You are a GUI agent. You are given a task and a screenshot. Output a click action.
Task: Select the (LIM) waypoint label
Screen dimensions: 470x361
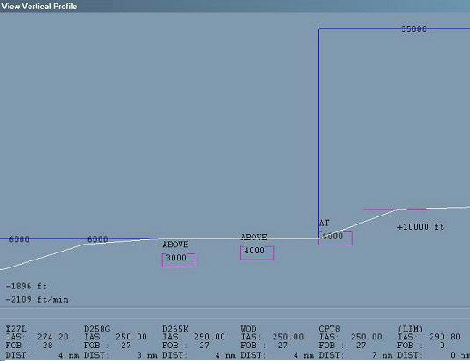410,329
